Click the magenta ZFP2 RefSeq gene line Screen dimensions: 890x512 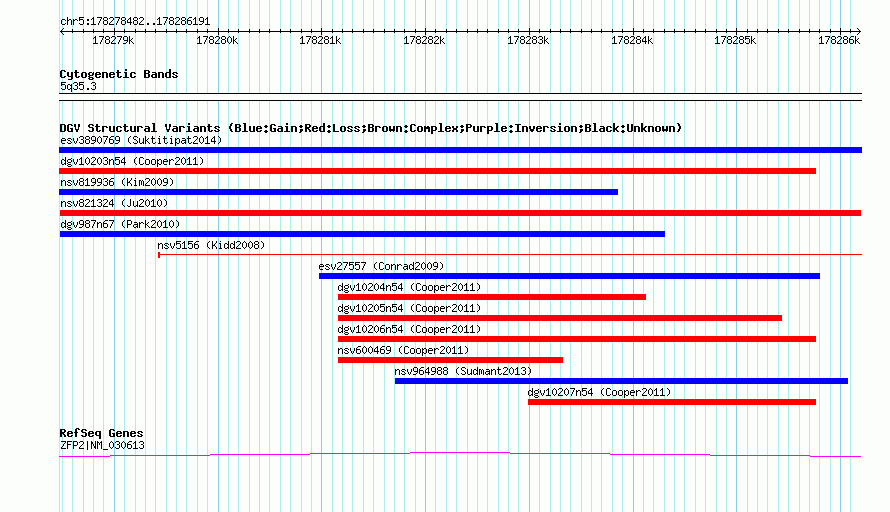(460, 454)
